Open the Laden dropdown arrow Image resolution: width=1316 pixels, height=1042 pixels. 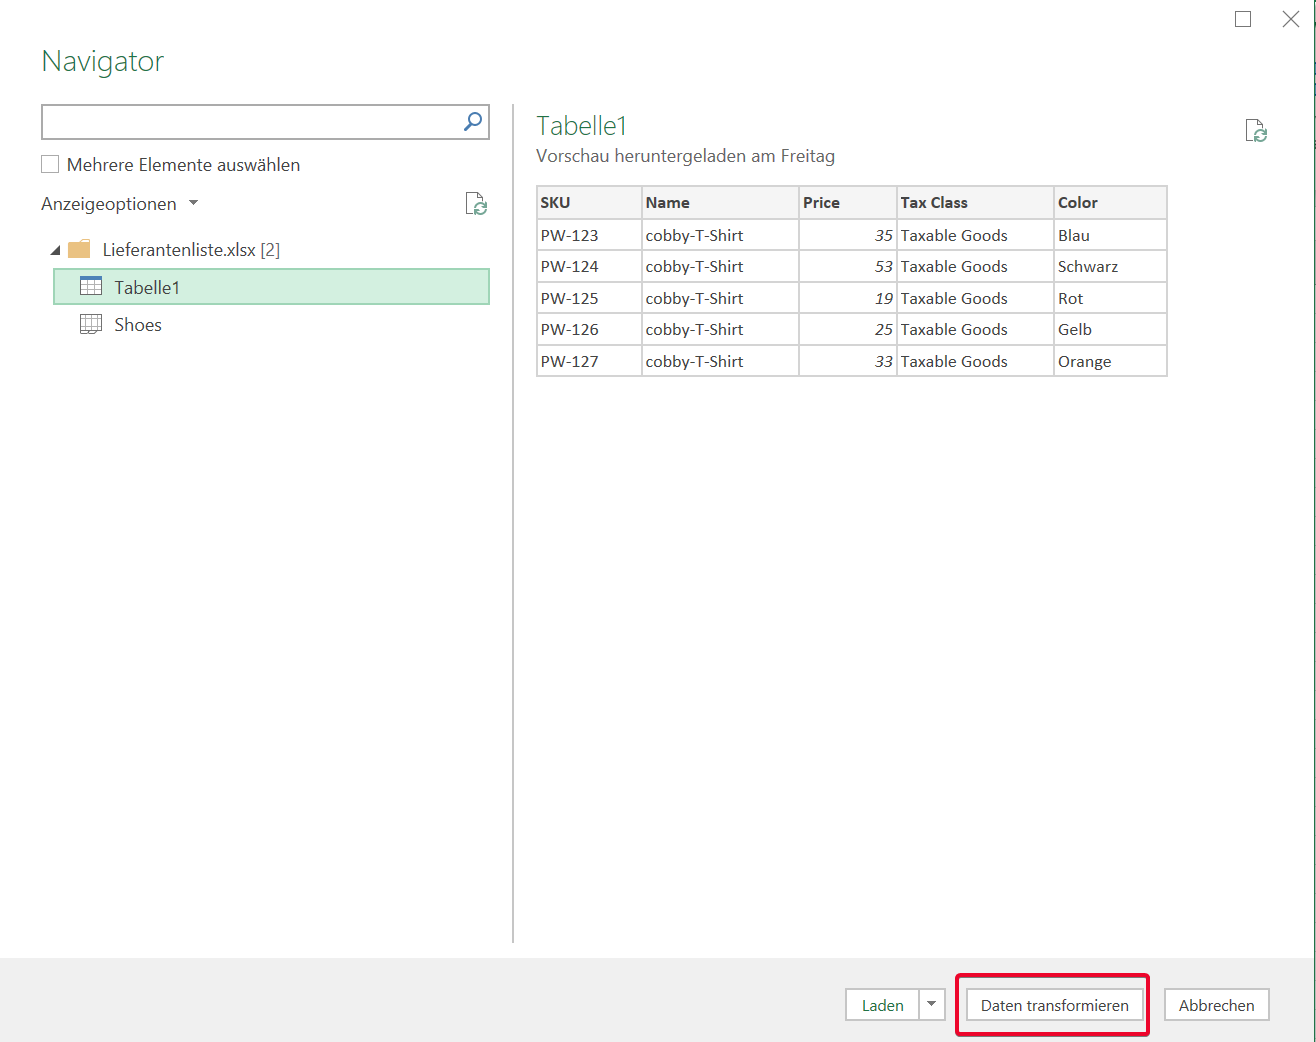pyautogui.click(x=932, y=1004)
